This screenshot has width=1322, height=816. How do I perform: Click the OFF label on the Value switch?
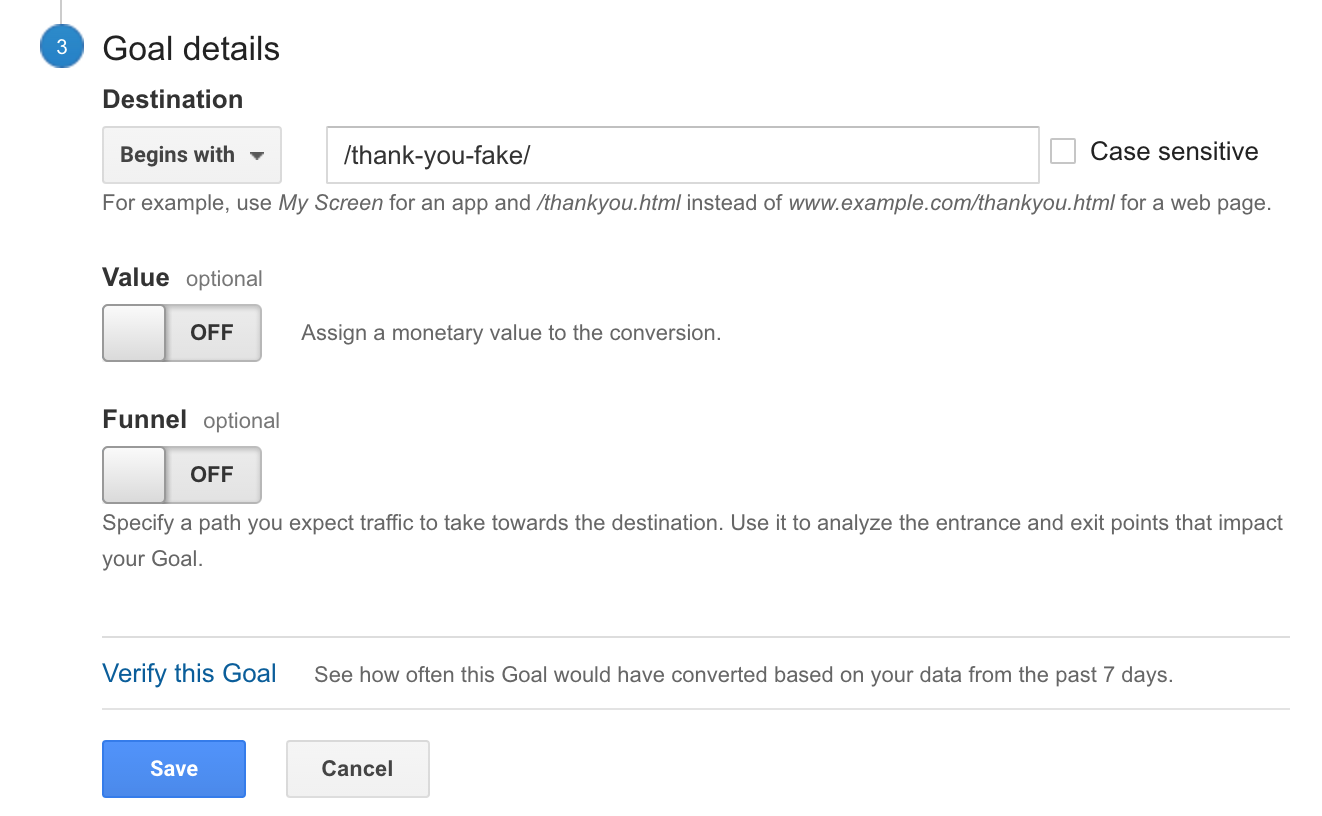click(212, 333)
